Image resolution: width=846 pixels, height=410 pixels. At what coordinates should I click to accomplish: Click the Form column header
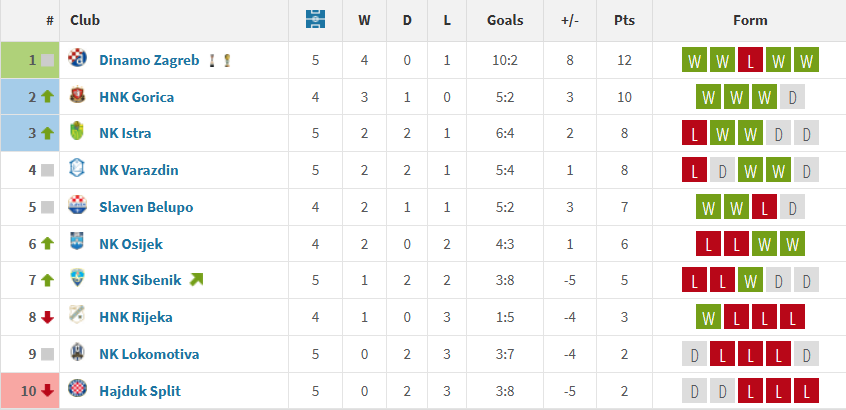click(x=750, y=20)
